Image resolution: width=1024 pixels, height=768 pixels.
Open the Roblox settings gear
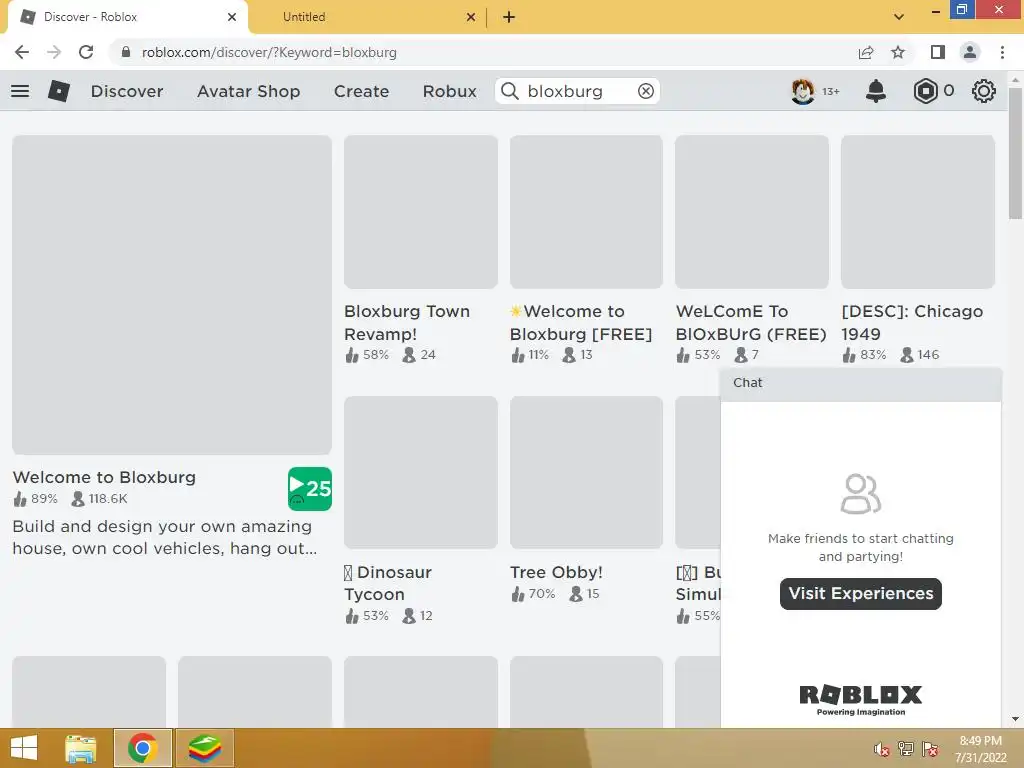coord(984,91)
